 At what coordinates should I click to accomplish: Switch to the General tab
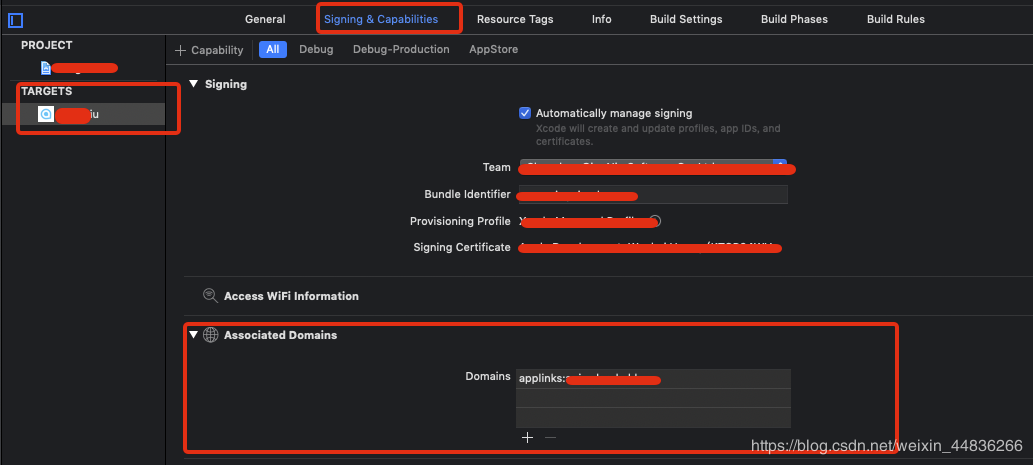(x=265, y=19)
